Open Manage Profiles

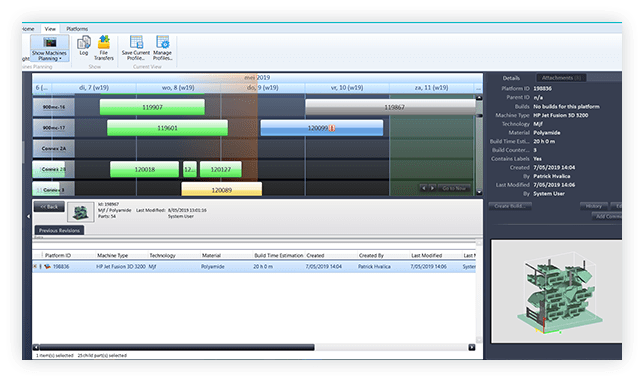pyautogui.click(x=162, y=48)
